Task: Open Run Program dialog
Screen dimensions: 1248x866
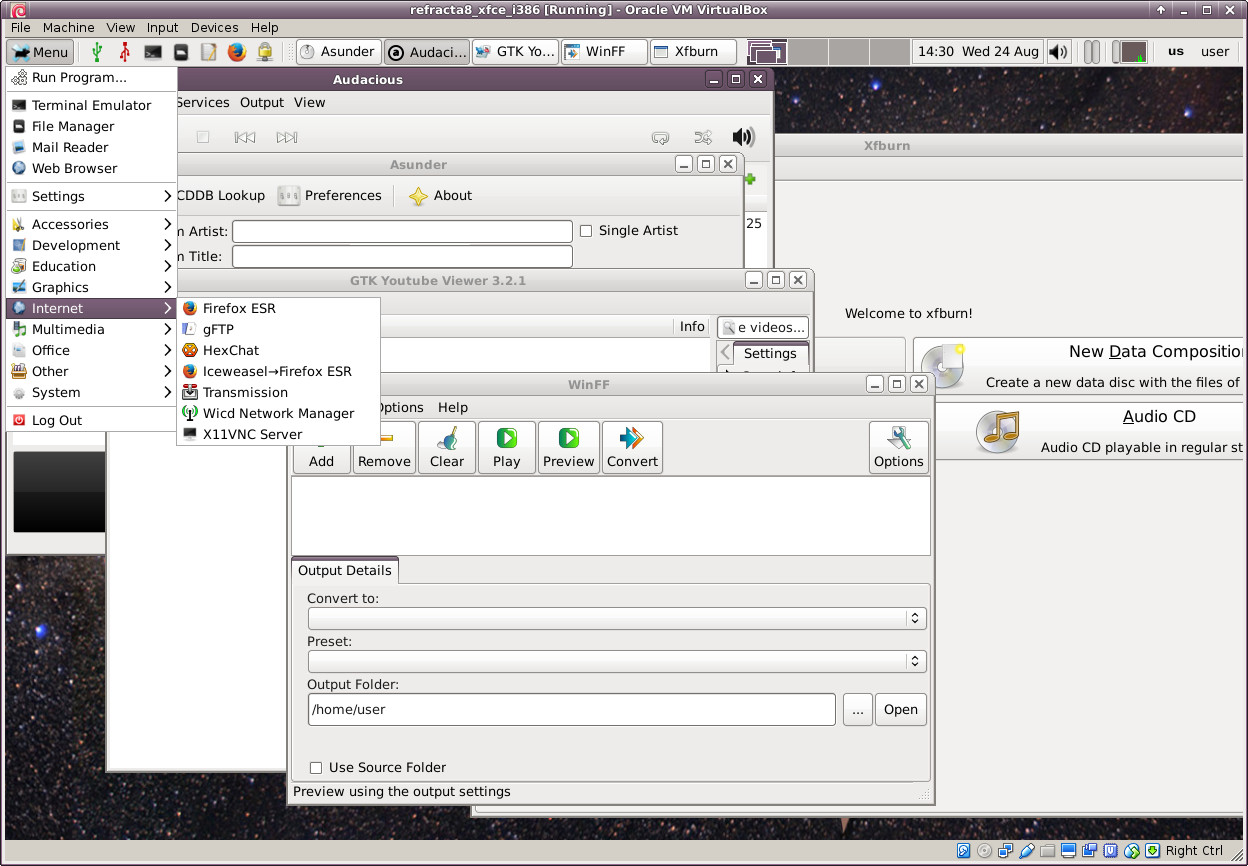Action: click(91, 77)
